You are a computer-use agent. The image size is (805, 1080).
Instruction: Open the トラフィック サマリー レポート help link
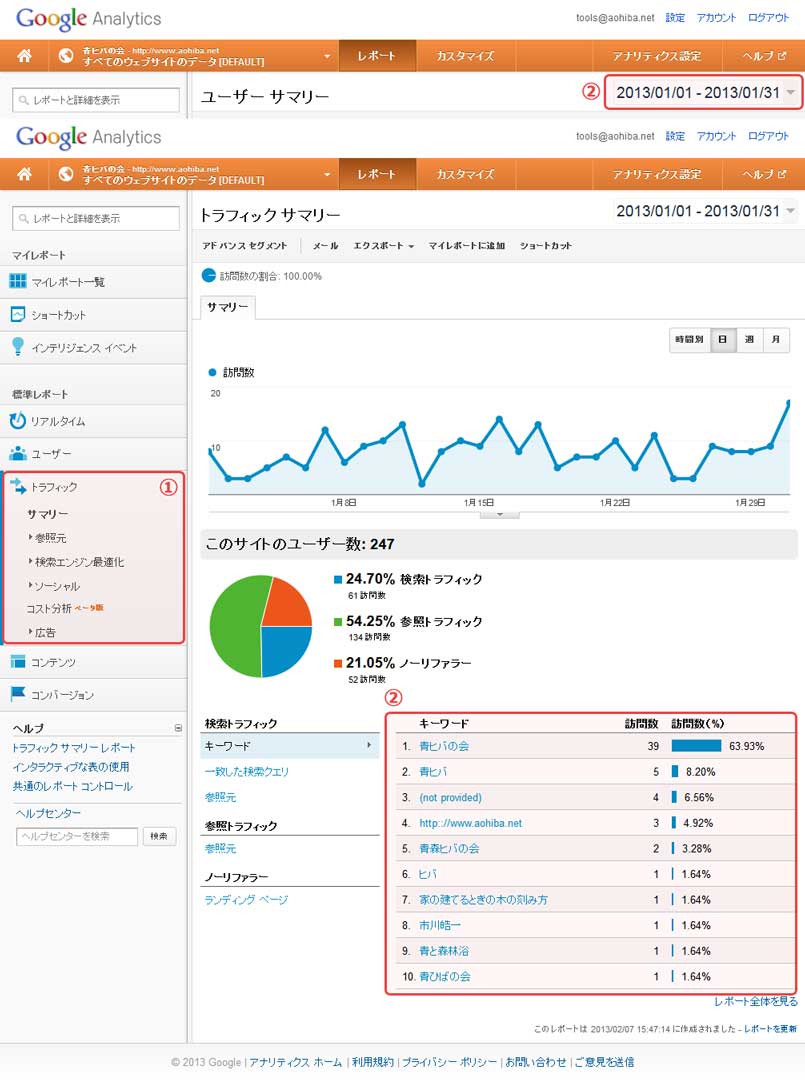coord(74,747)
